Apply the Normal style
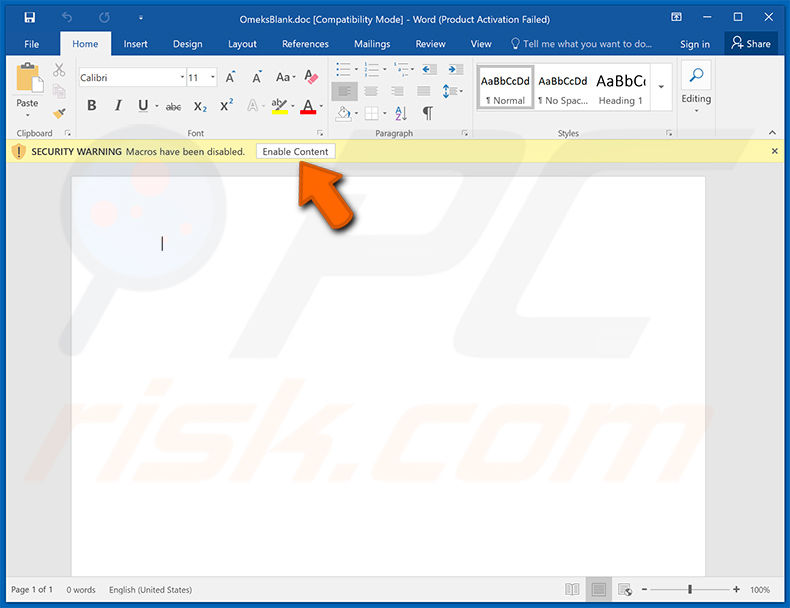Screen dimensions: 790x608 click(505, 87)
